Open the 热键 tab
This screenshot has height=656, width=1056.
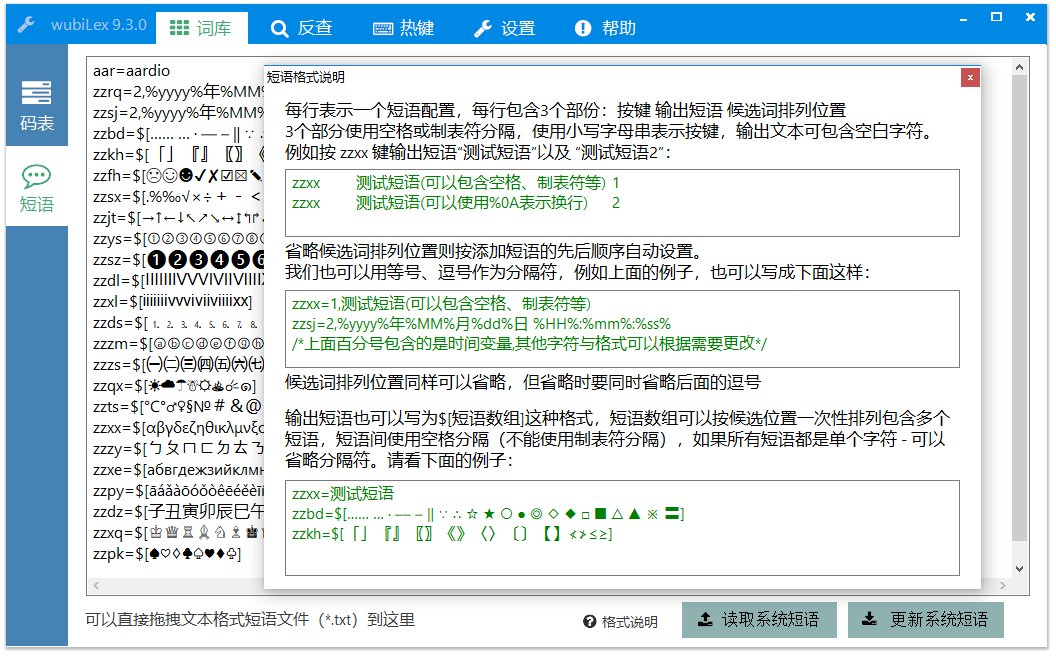(x=404, y=28)
